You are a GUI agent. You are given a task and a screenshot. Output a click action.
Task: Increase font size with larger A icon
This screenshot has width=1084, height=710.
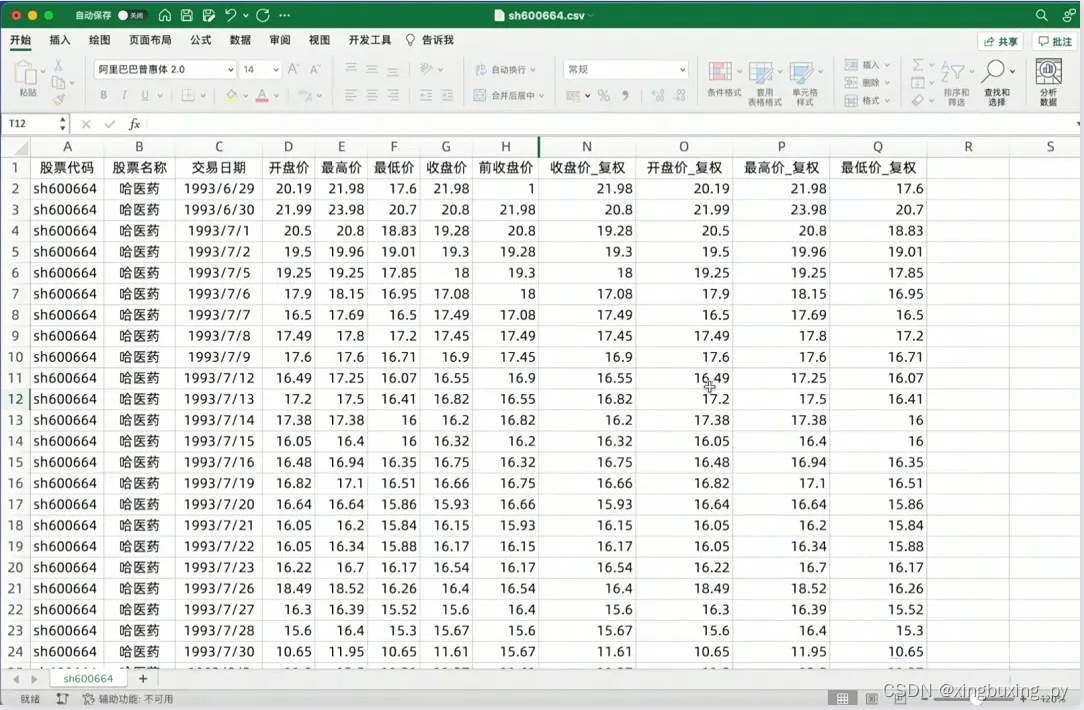293,69
